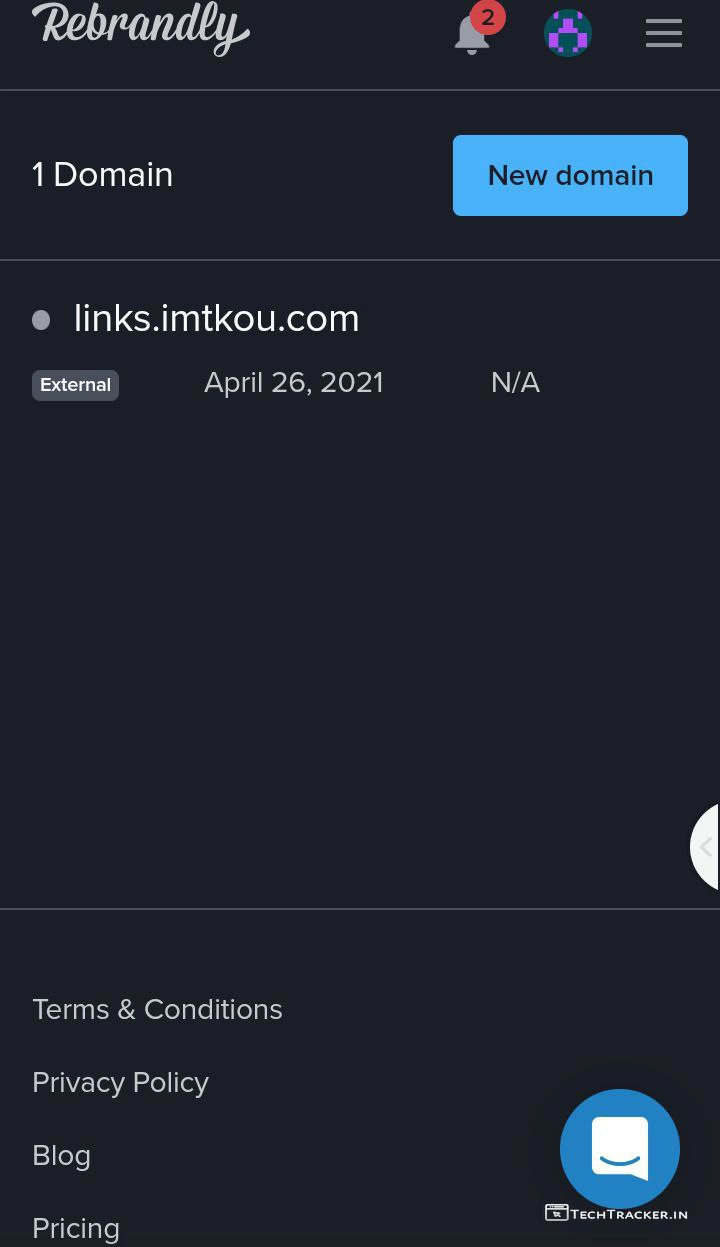The width and height of the screenshot is (720, 1247).
Task: Open the Privacy Policy link
Action: click(x=120, y=1083)
